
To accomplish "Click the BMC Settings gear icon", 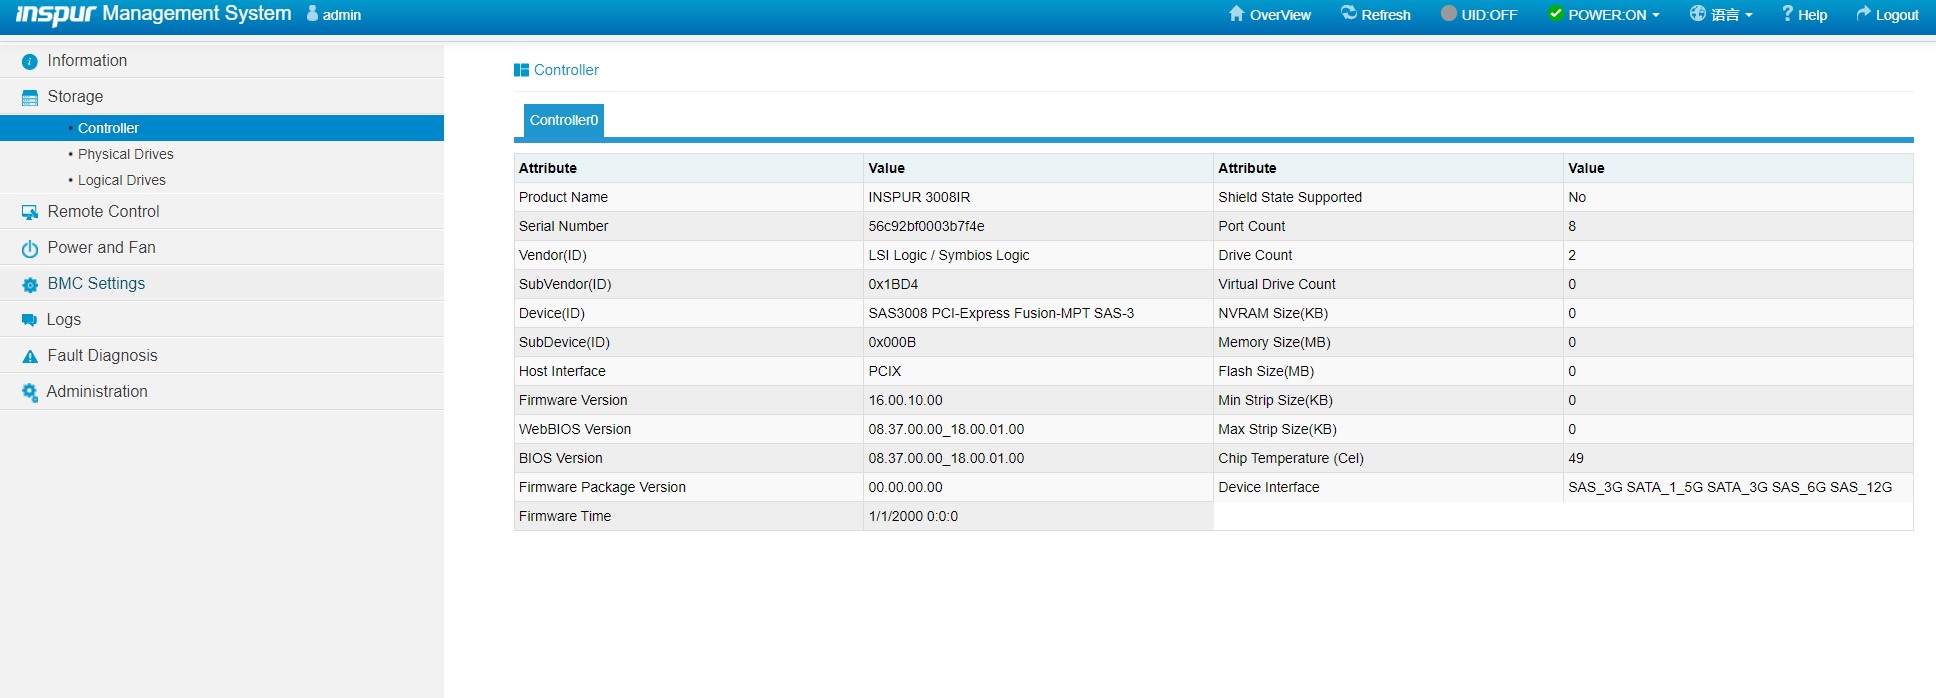I will (x=30, y=285).
